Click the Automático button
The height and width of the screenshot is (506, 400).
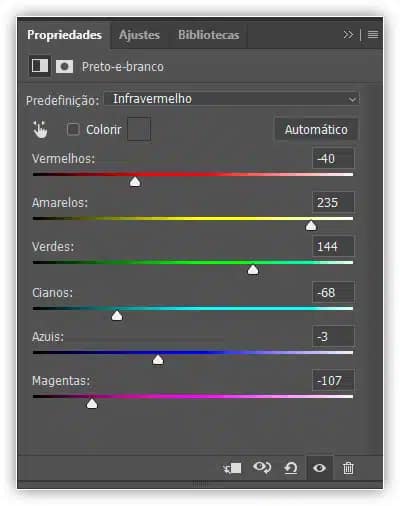point(316,130)
